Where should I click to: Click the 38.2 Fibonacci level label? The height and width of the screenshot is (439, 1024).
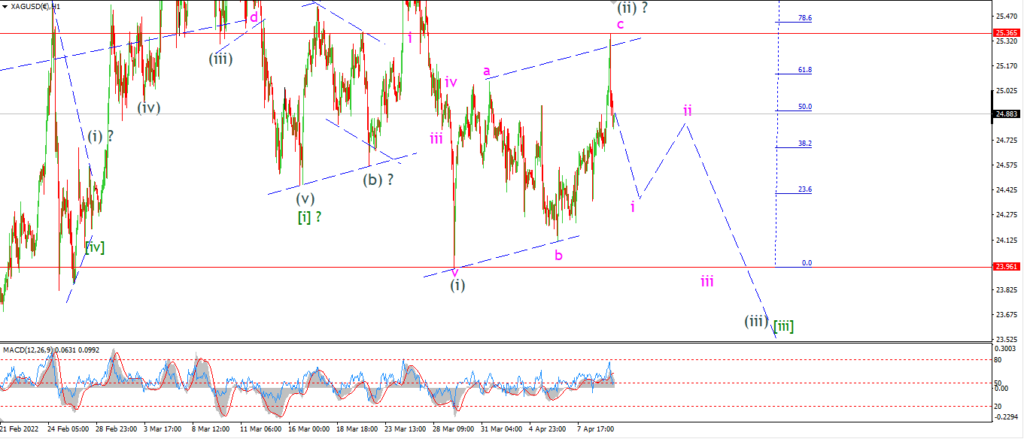coord(805,144)
